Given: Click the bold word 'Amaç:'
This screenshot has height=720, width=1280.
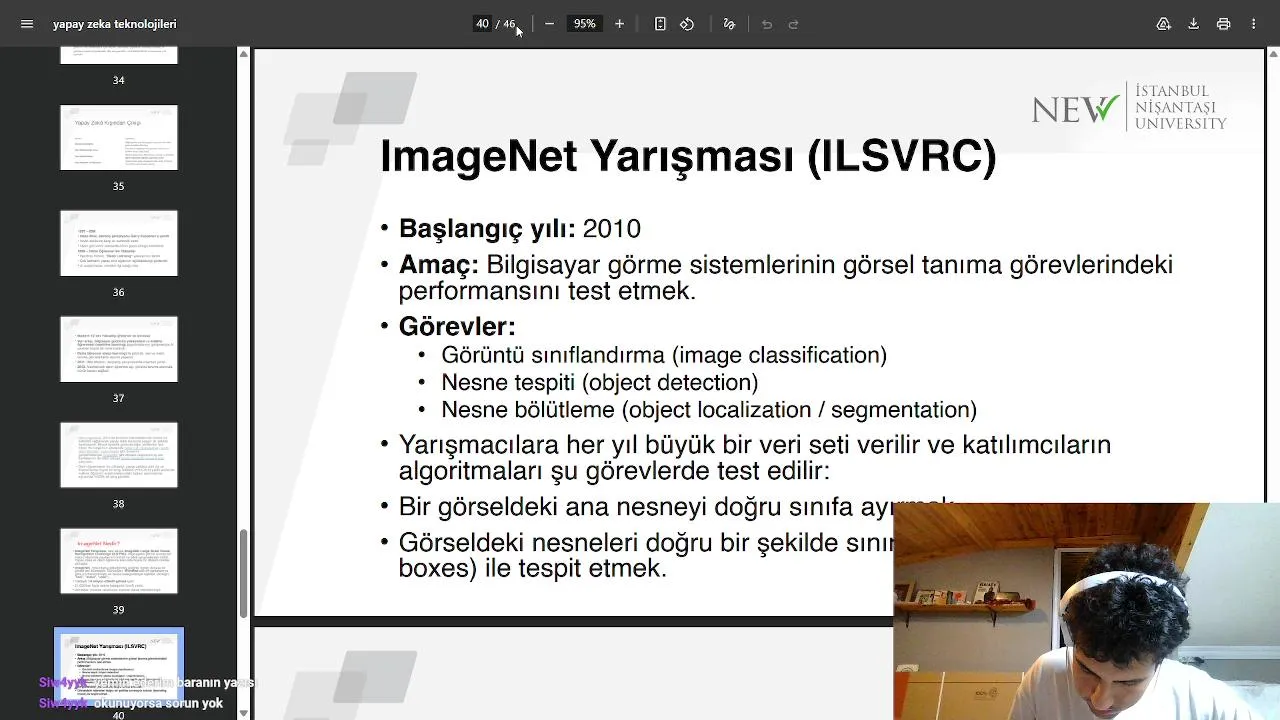Looking at the screenshot, I should tap(439, 265).
